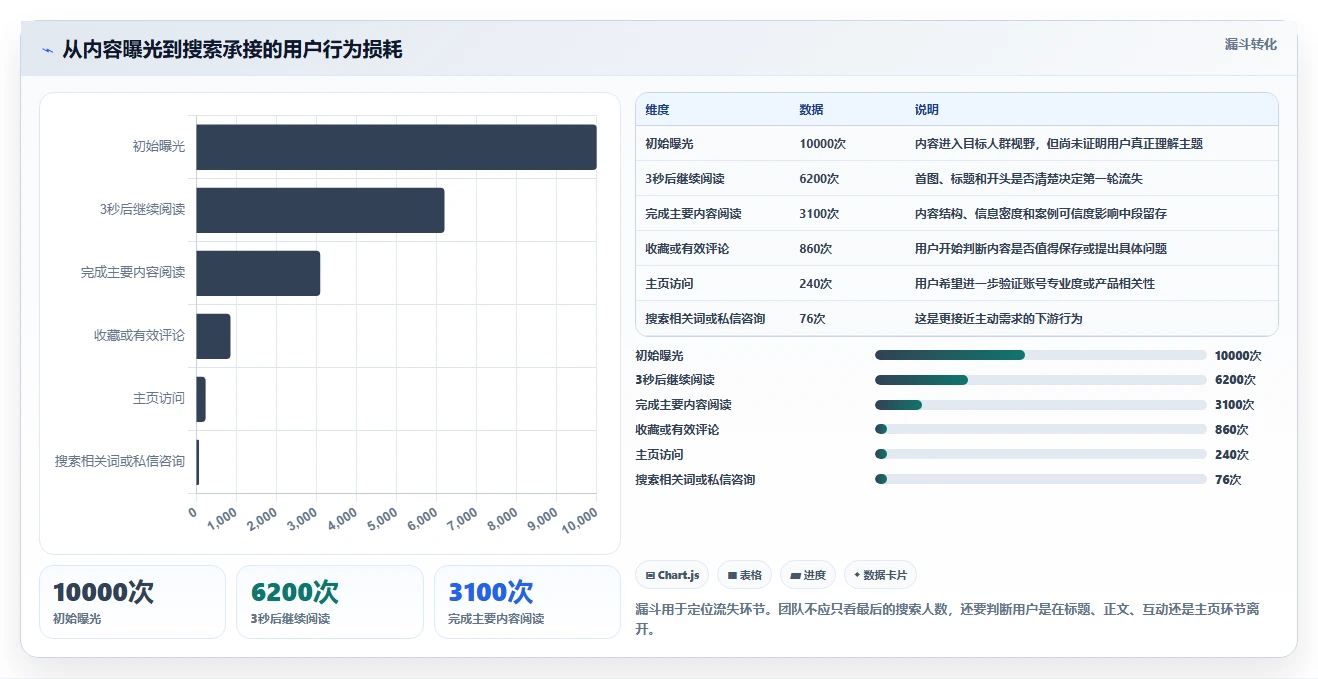Click description 用户开始判断内容是否值得保存
Image resolution: width=1318 pixels, height=679 pixels.
tap(1041, 249)
